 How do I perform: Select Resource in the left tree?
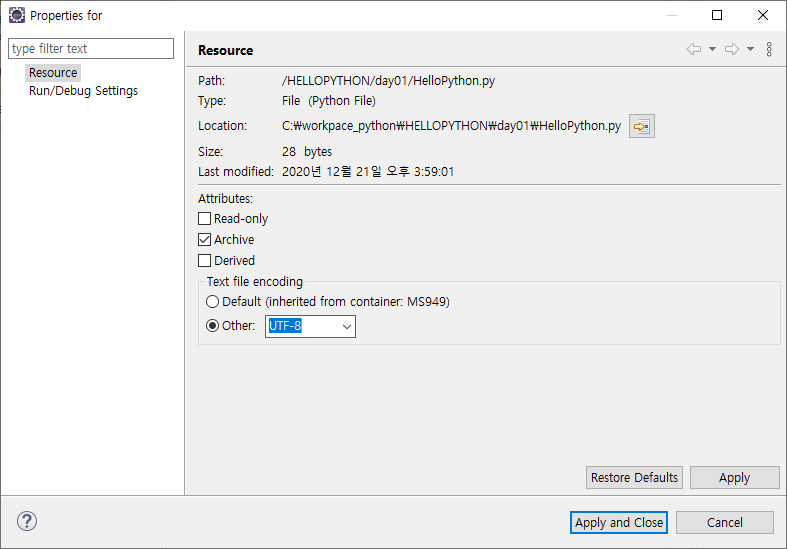click(53, 73)
